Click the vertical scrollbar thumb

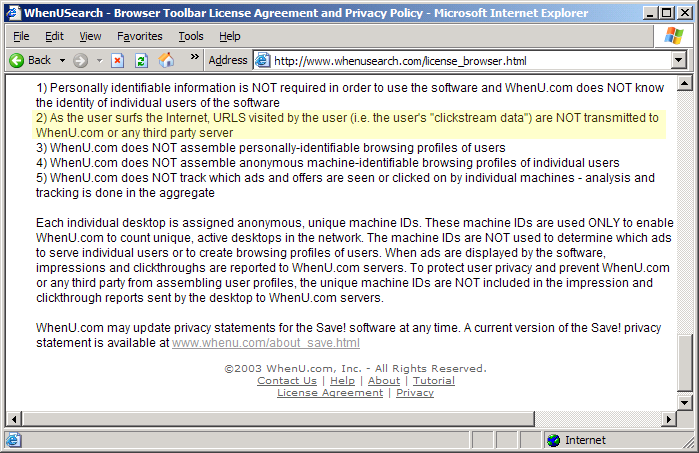(x=684, y=362)
